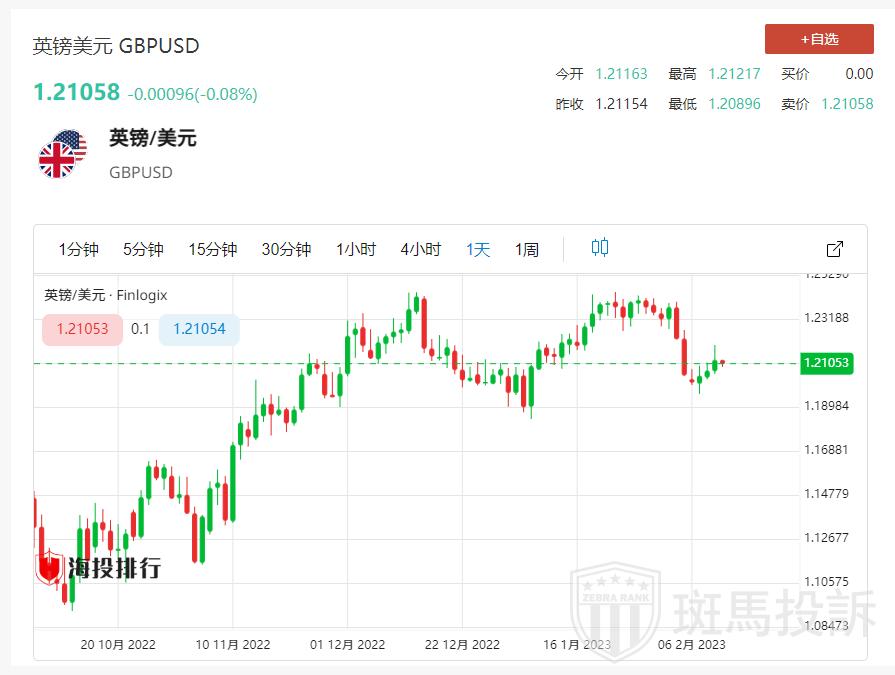Click the candlestick chart type icon
895x675 pixels.
click(x=600, y=248)
